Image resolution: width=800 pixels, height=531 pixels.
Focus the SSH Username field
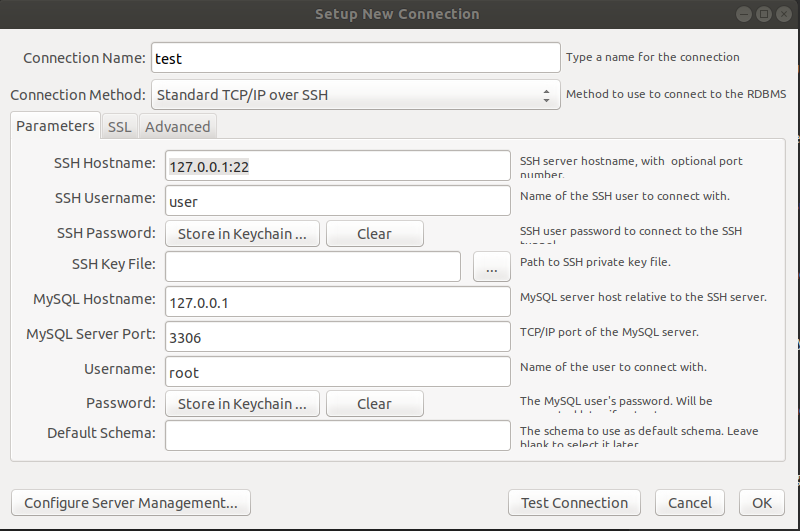337,201
